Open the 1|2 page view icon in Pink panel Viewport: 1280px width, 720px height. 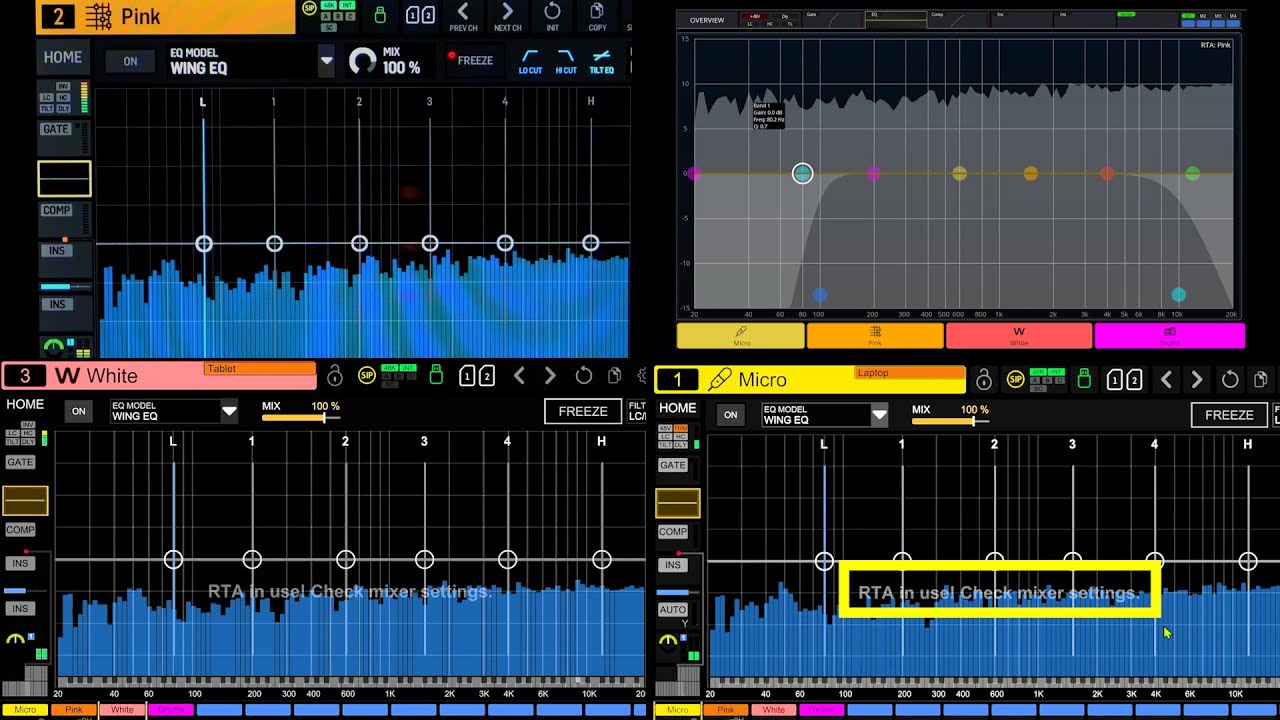(420, 15)
